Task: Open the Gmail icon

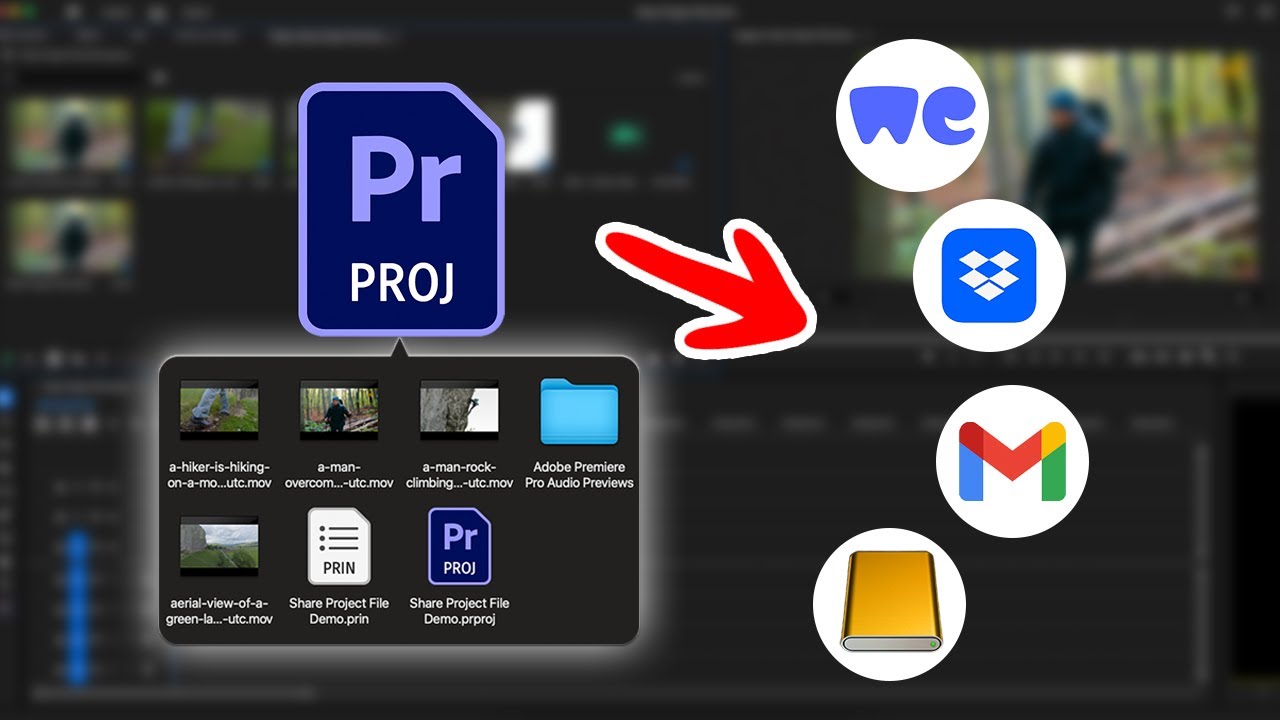Action: pyautogui.click(x=1012, y=462)
